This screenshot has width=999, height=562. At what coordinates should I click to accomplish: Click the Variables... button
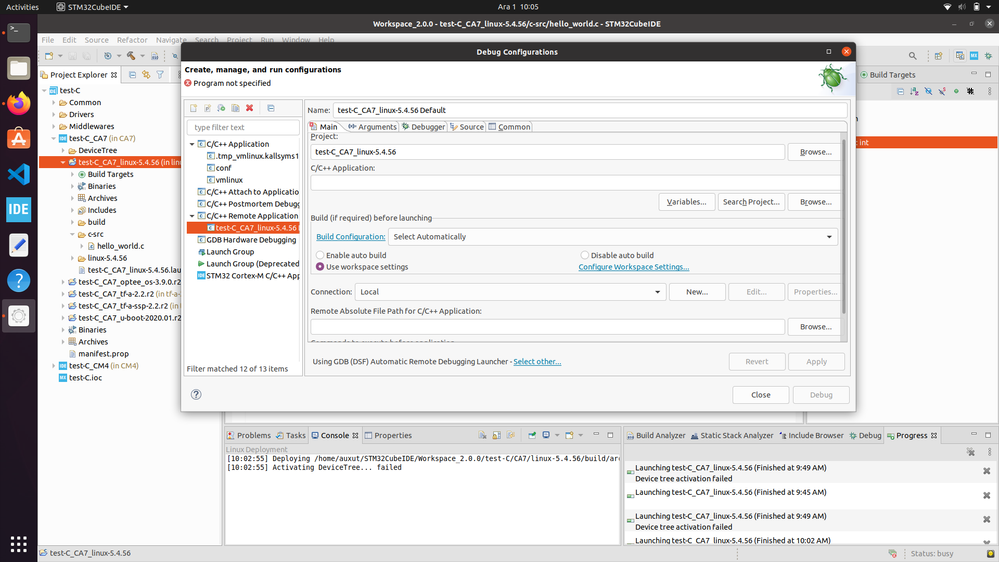[686, 202]
